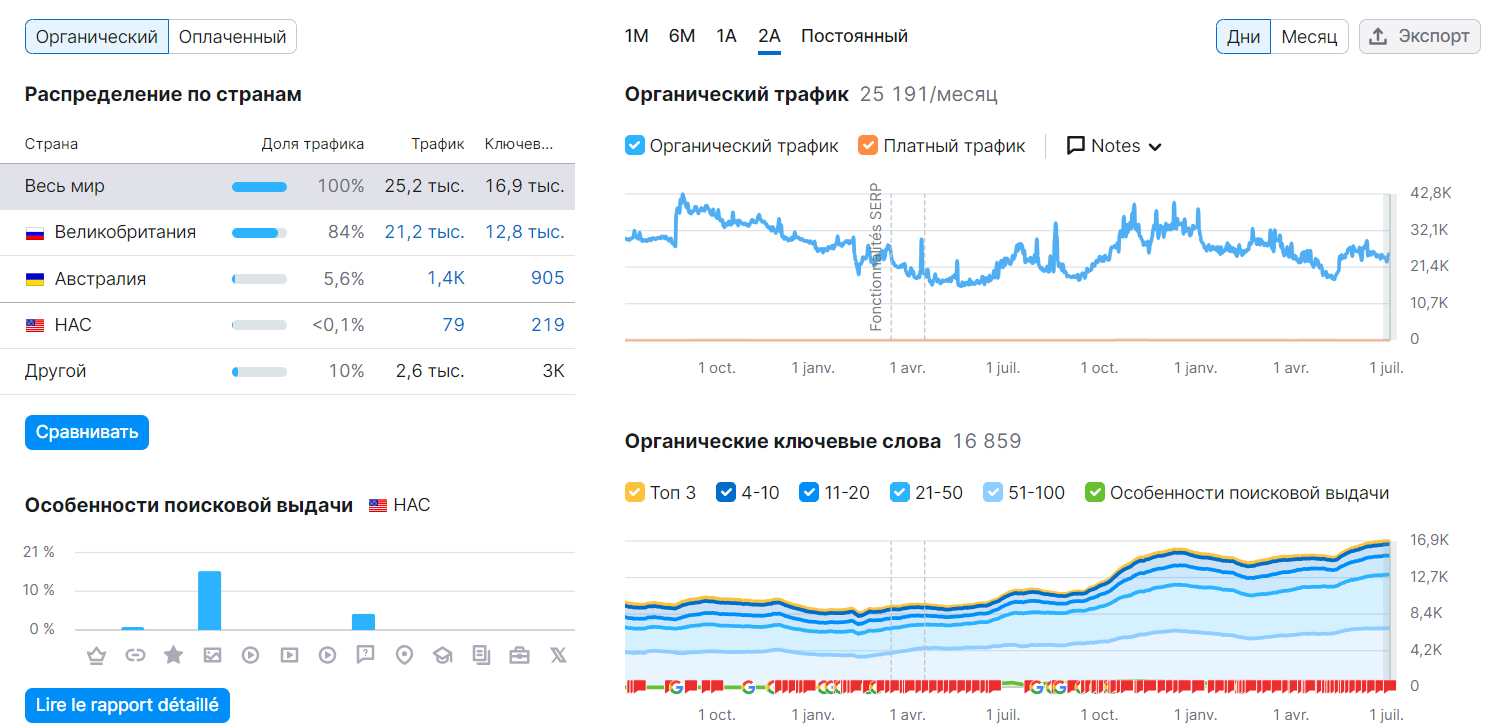Switch chart granularity to Месяц
This screenshot has height=728, width=1498.
(x=1310, y=36)
